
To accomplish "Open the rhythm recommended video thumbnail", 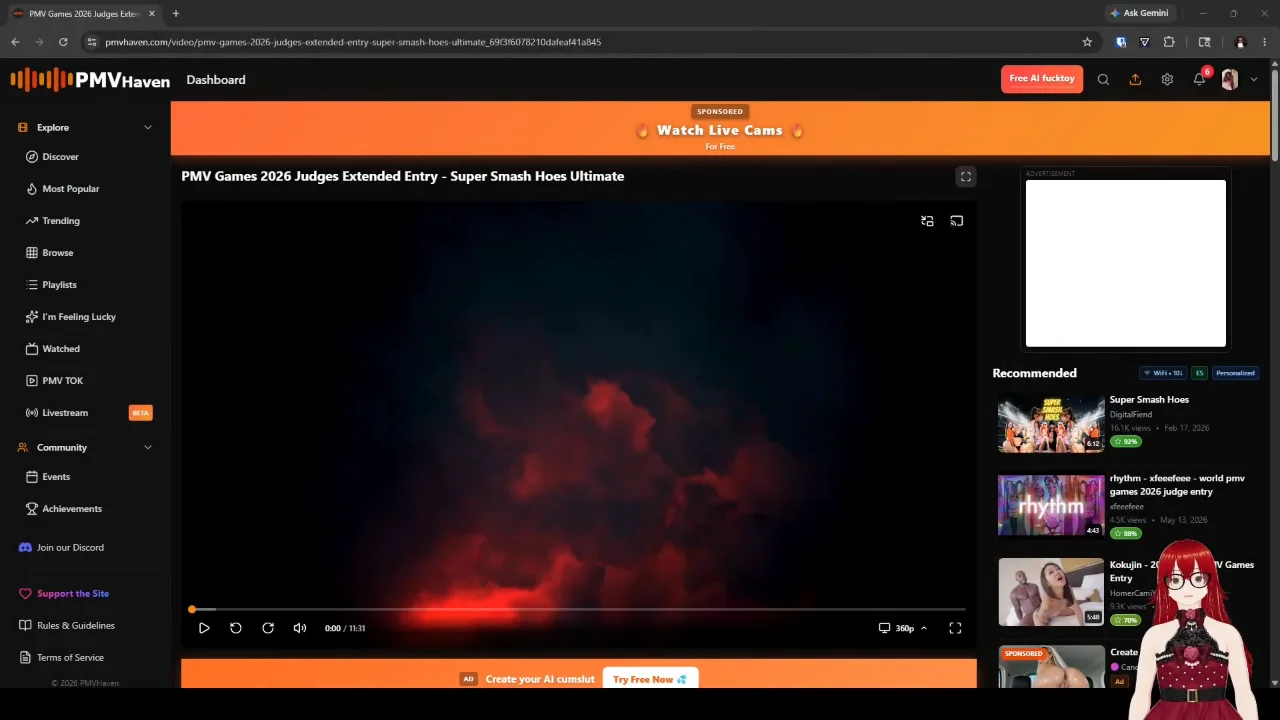I will click(1051, 505).
